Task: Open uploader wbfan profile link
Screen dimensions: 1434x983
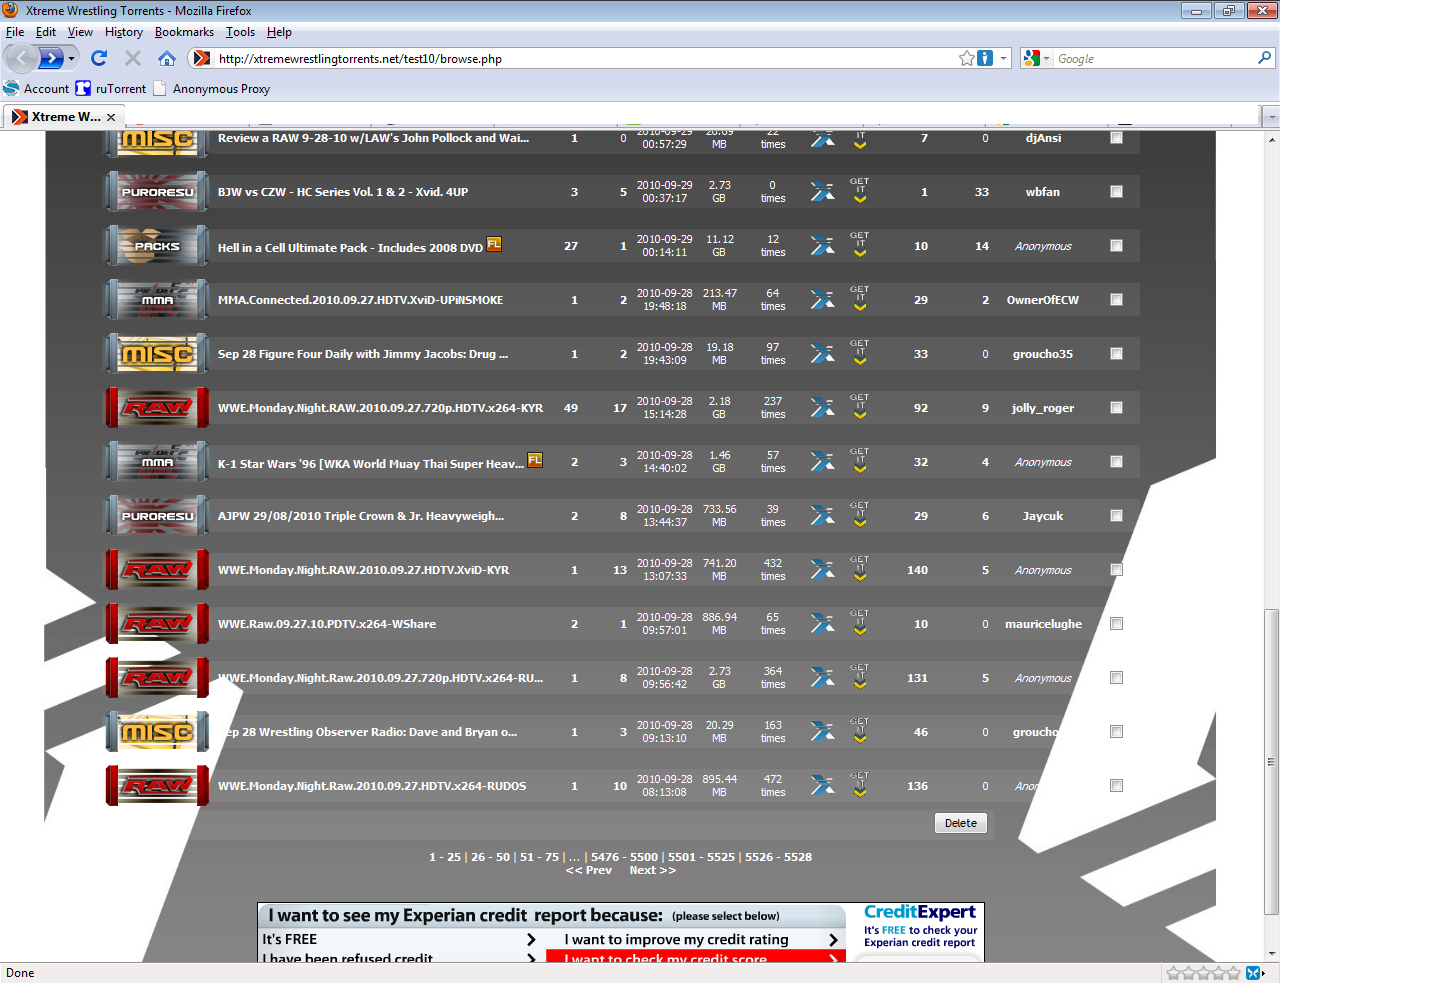Action: point(1043,192)
